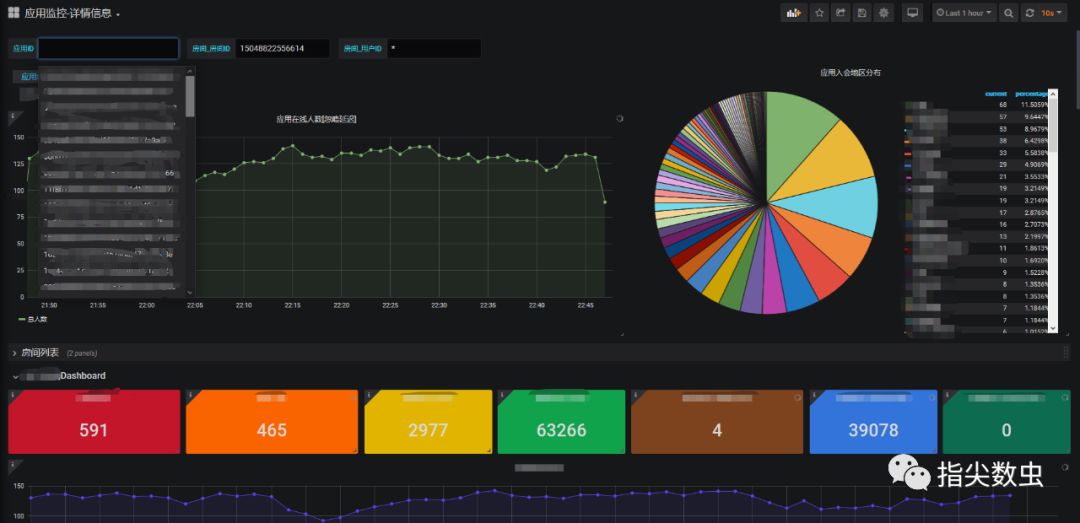The height and width of the screenshot is (523, 1080).
Task: Focus the 应用ID input field
Action: pyautogui.click(x=108, y=48)
